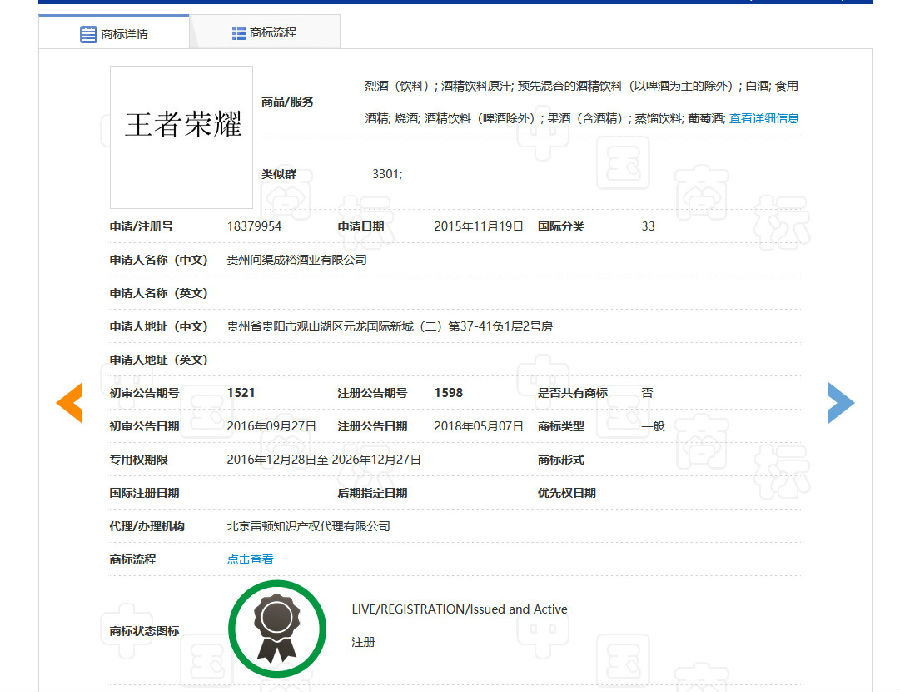The width and height of the screenshot is (900, 692).
Task: Click the LIVE/REGISTRATION status text
Action: (459, 609)
